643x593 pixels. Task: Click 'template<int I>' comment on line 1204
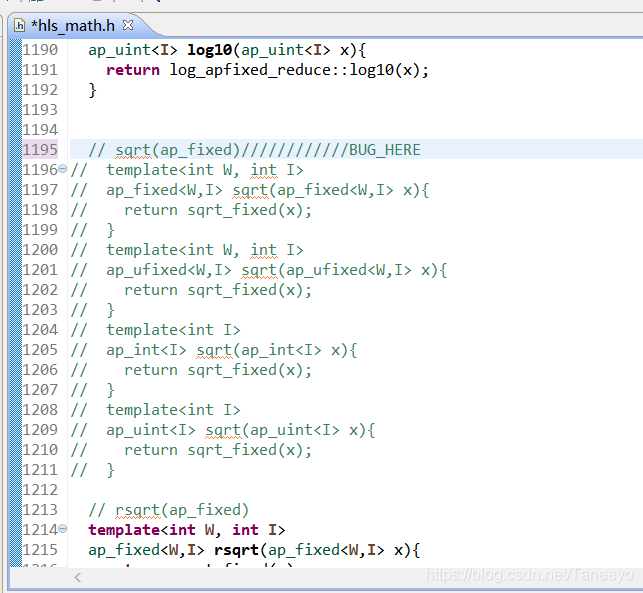[x=173, y=330]
